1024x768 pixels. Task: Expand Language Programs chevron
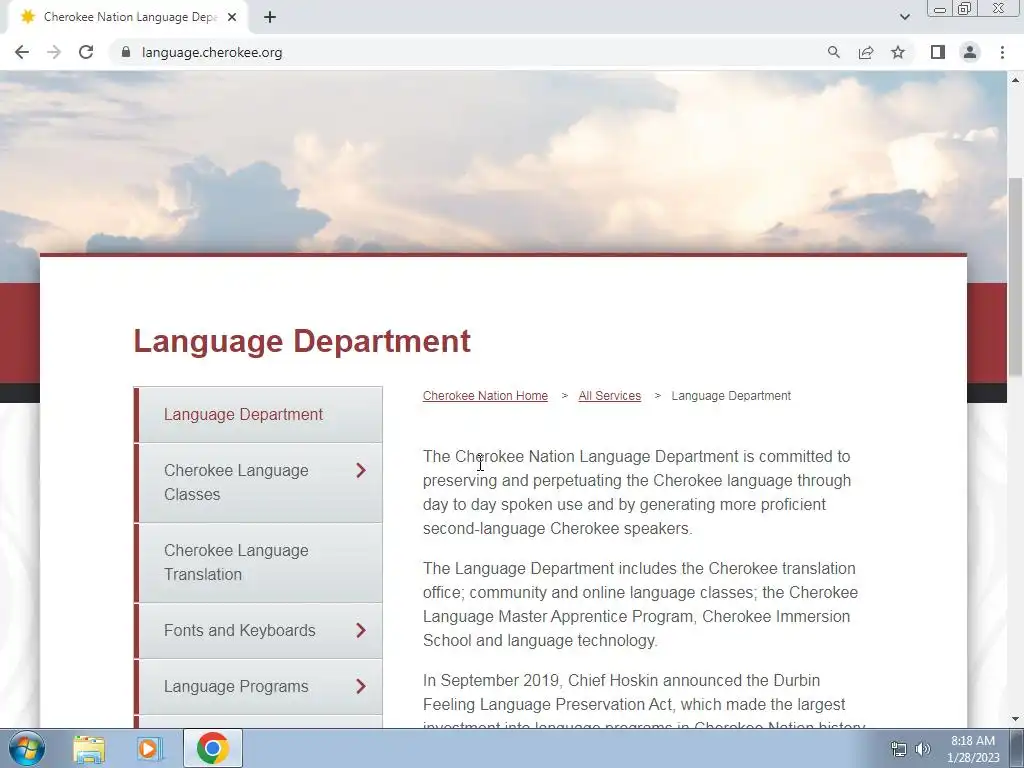tap(360, 686)
